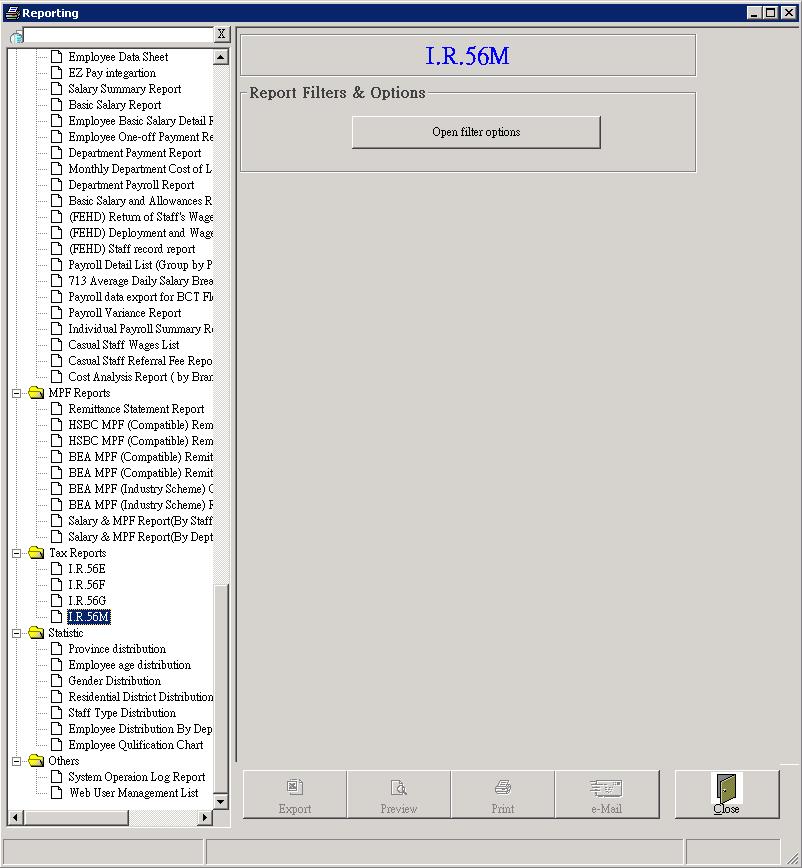Click the e-Mail icon button
The height and width of the screenshot is (868, 802).
tap(606, 788)
